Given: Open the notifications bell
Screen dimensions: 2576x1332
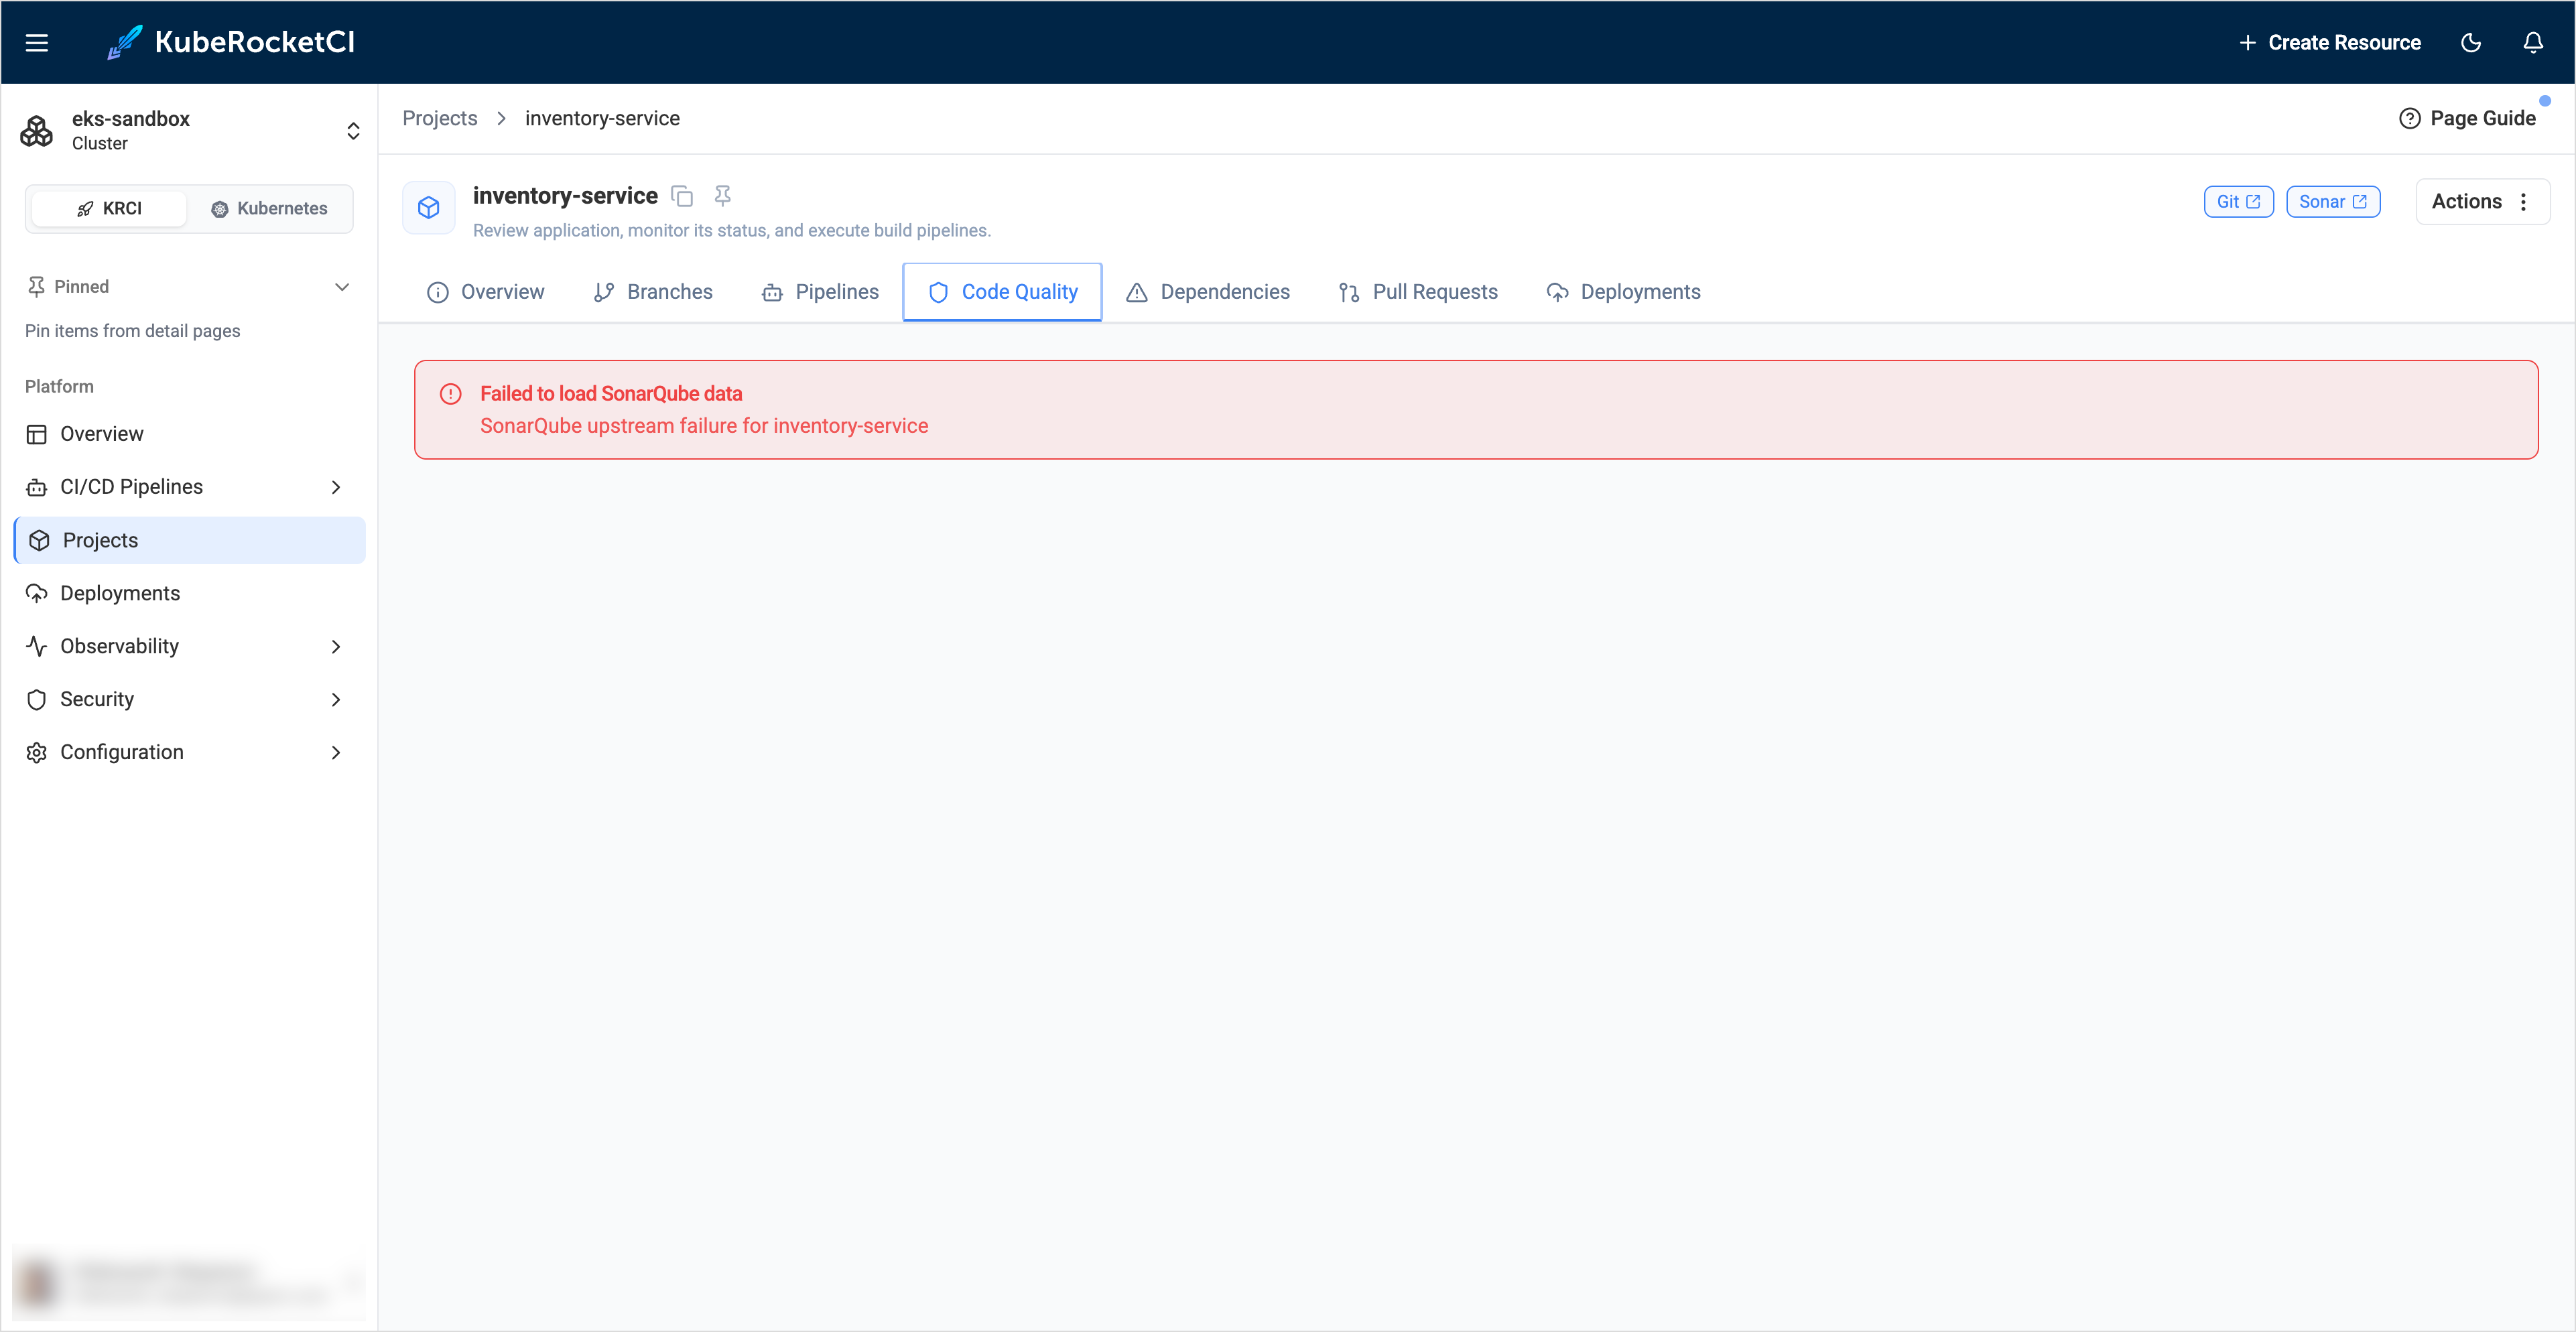Looking at the screenshot, I should (x=2533, y=42).
